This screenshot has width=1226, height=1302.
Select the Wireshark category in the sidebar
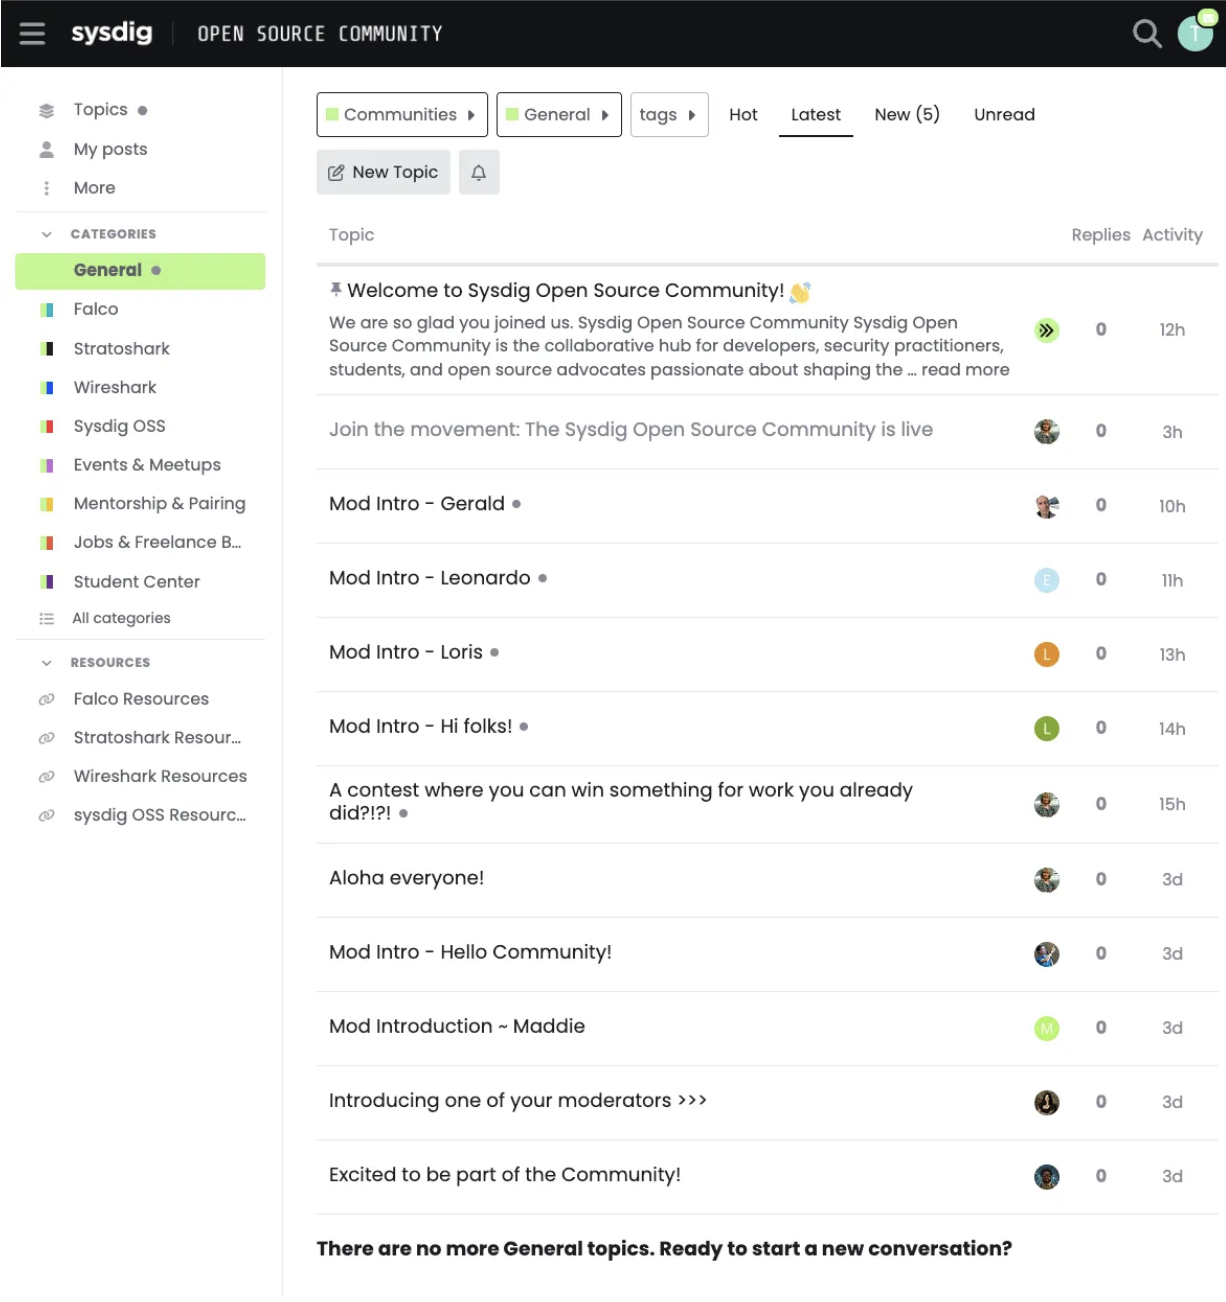tap(115, 387)
